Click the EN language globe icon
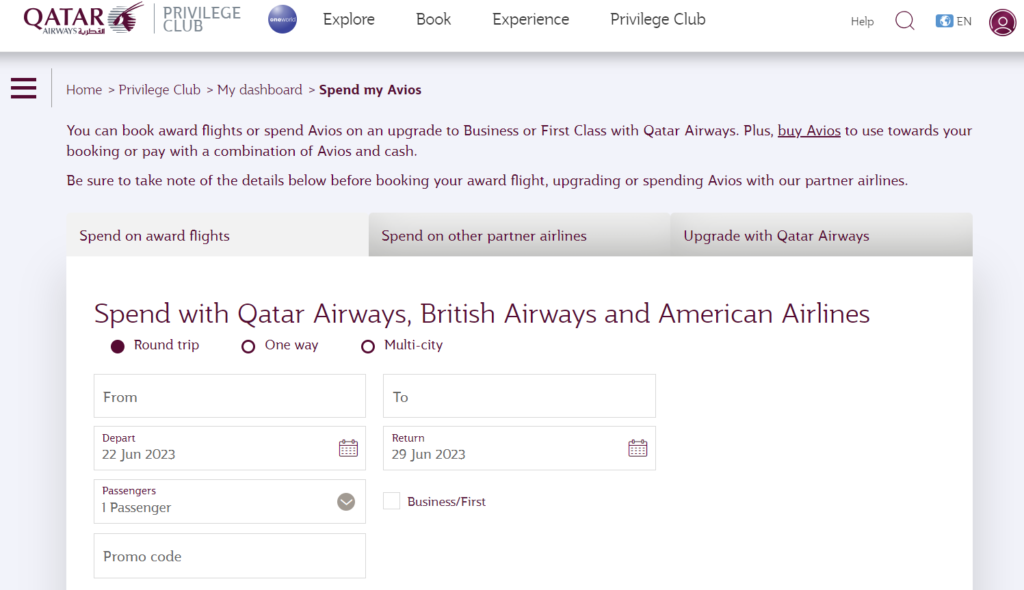The height and width of the screenshot is (590, 1024). coord(944,21)
